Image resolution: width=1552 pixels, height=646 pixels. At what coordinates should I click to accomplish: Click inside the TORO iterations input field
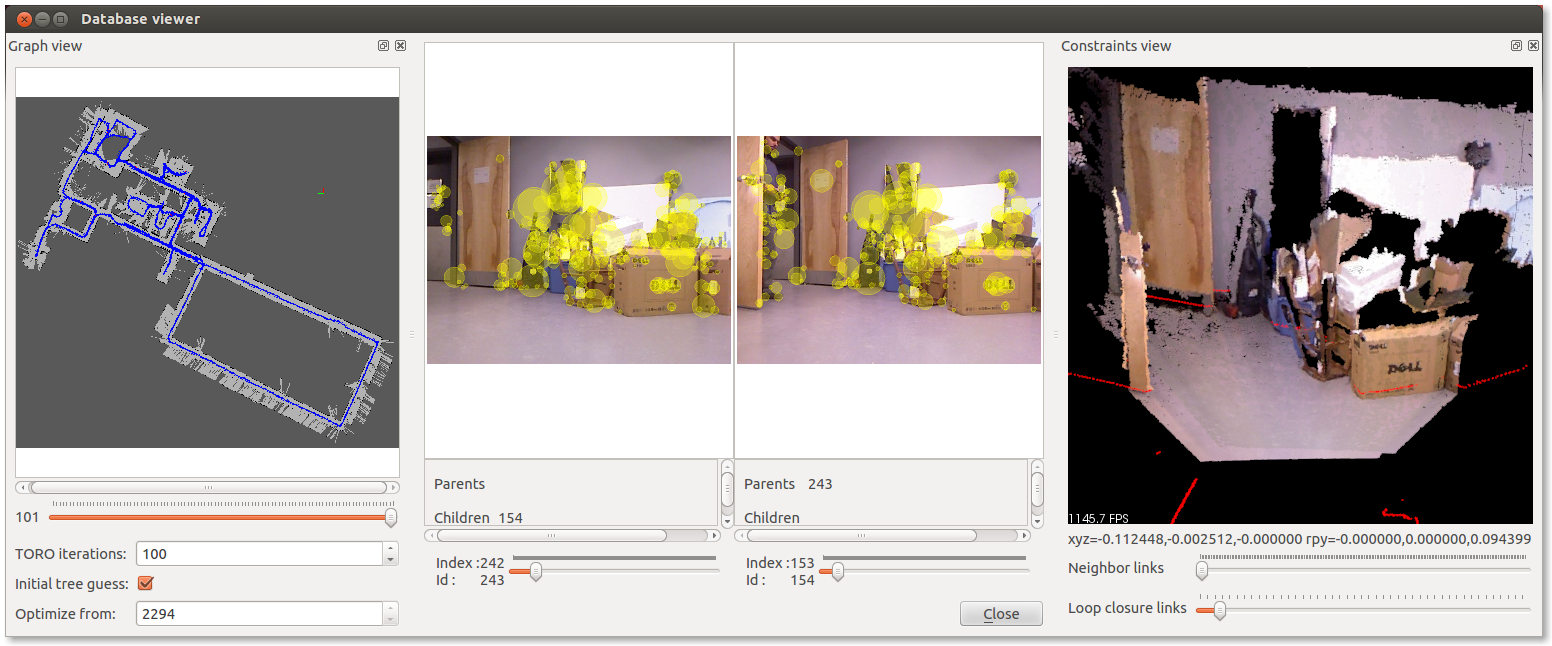(x=260, y=554)
